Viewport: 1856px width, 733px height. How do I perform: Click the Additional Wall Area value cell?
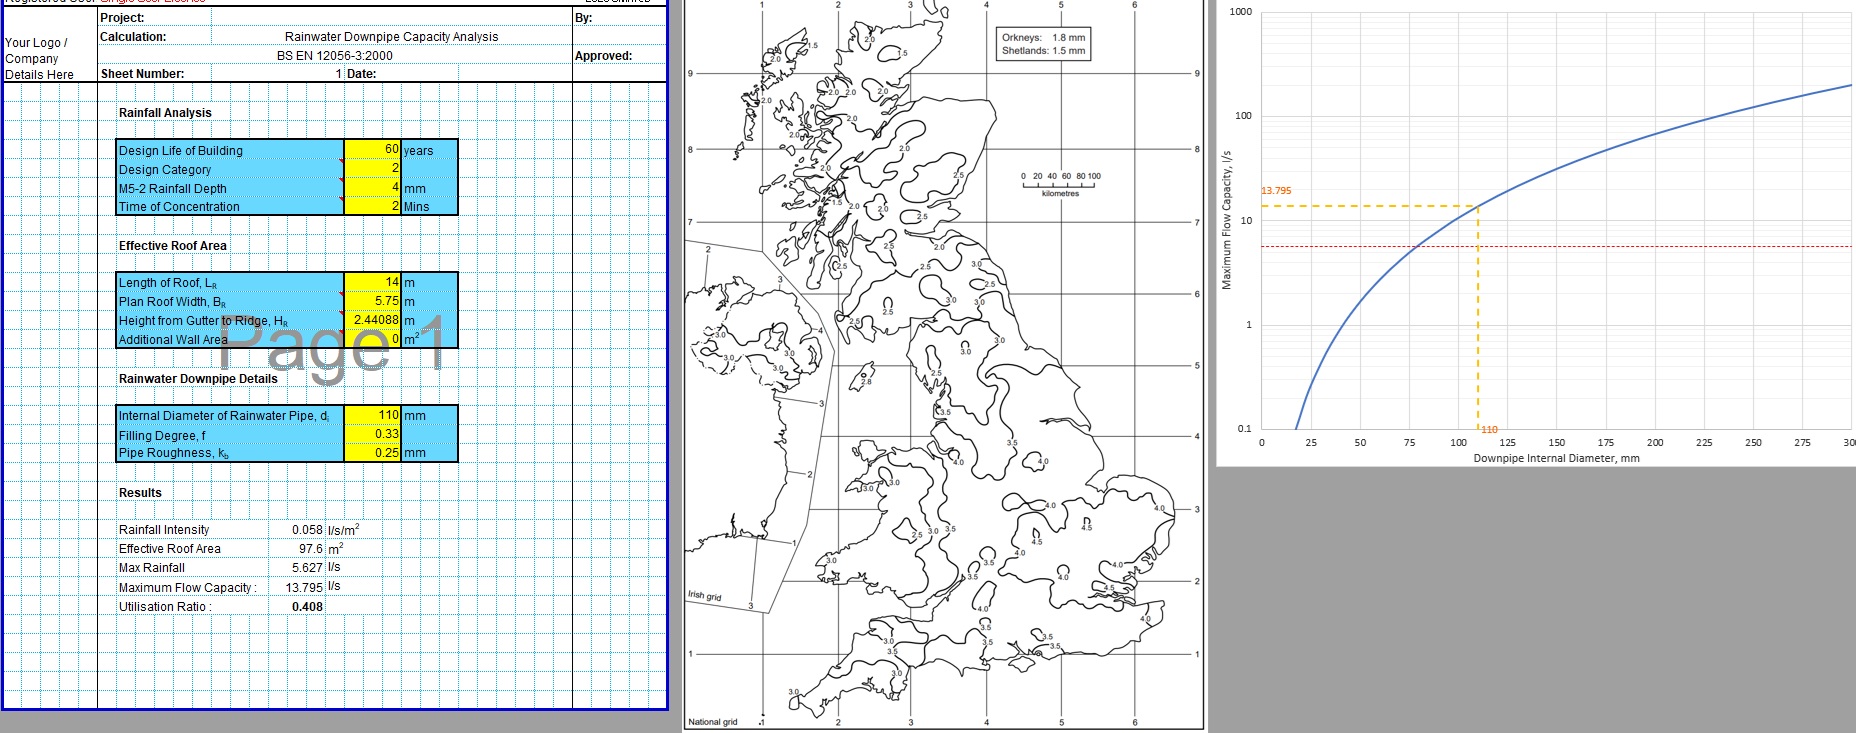[372, 339]
